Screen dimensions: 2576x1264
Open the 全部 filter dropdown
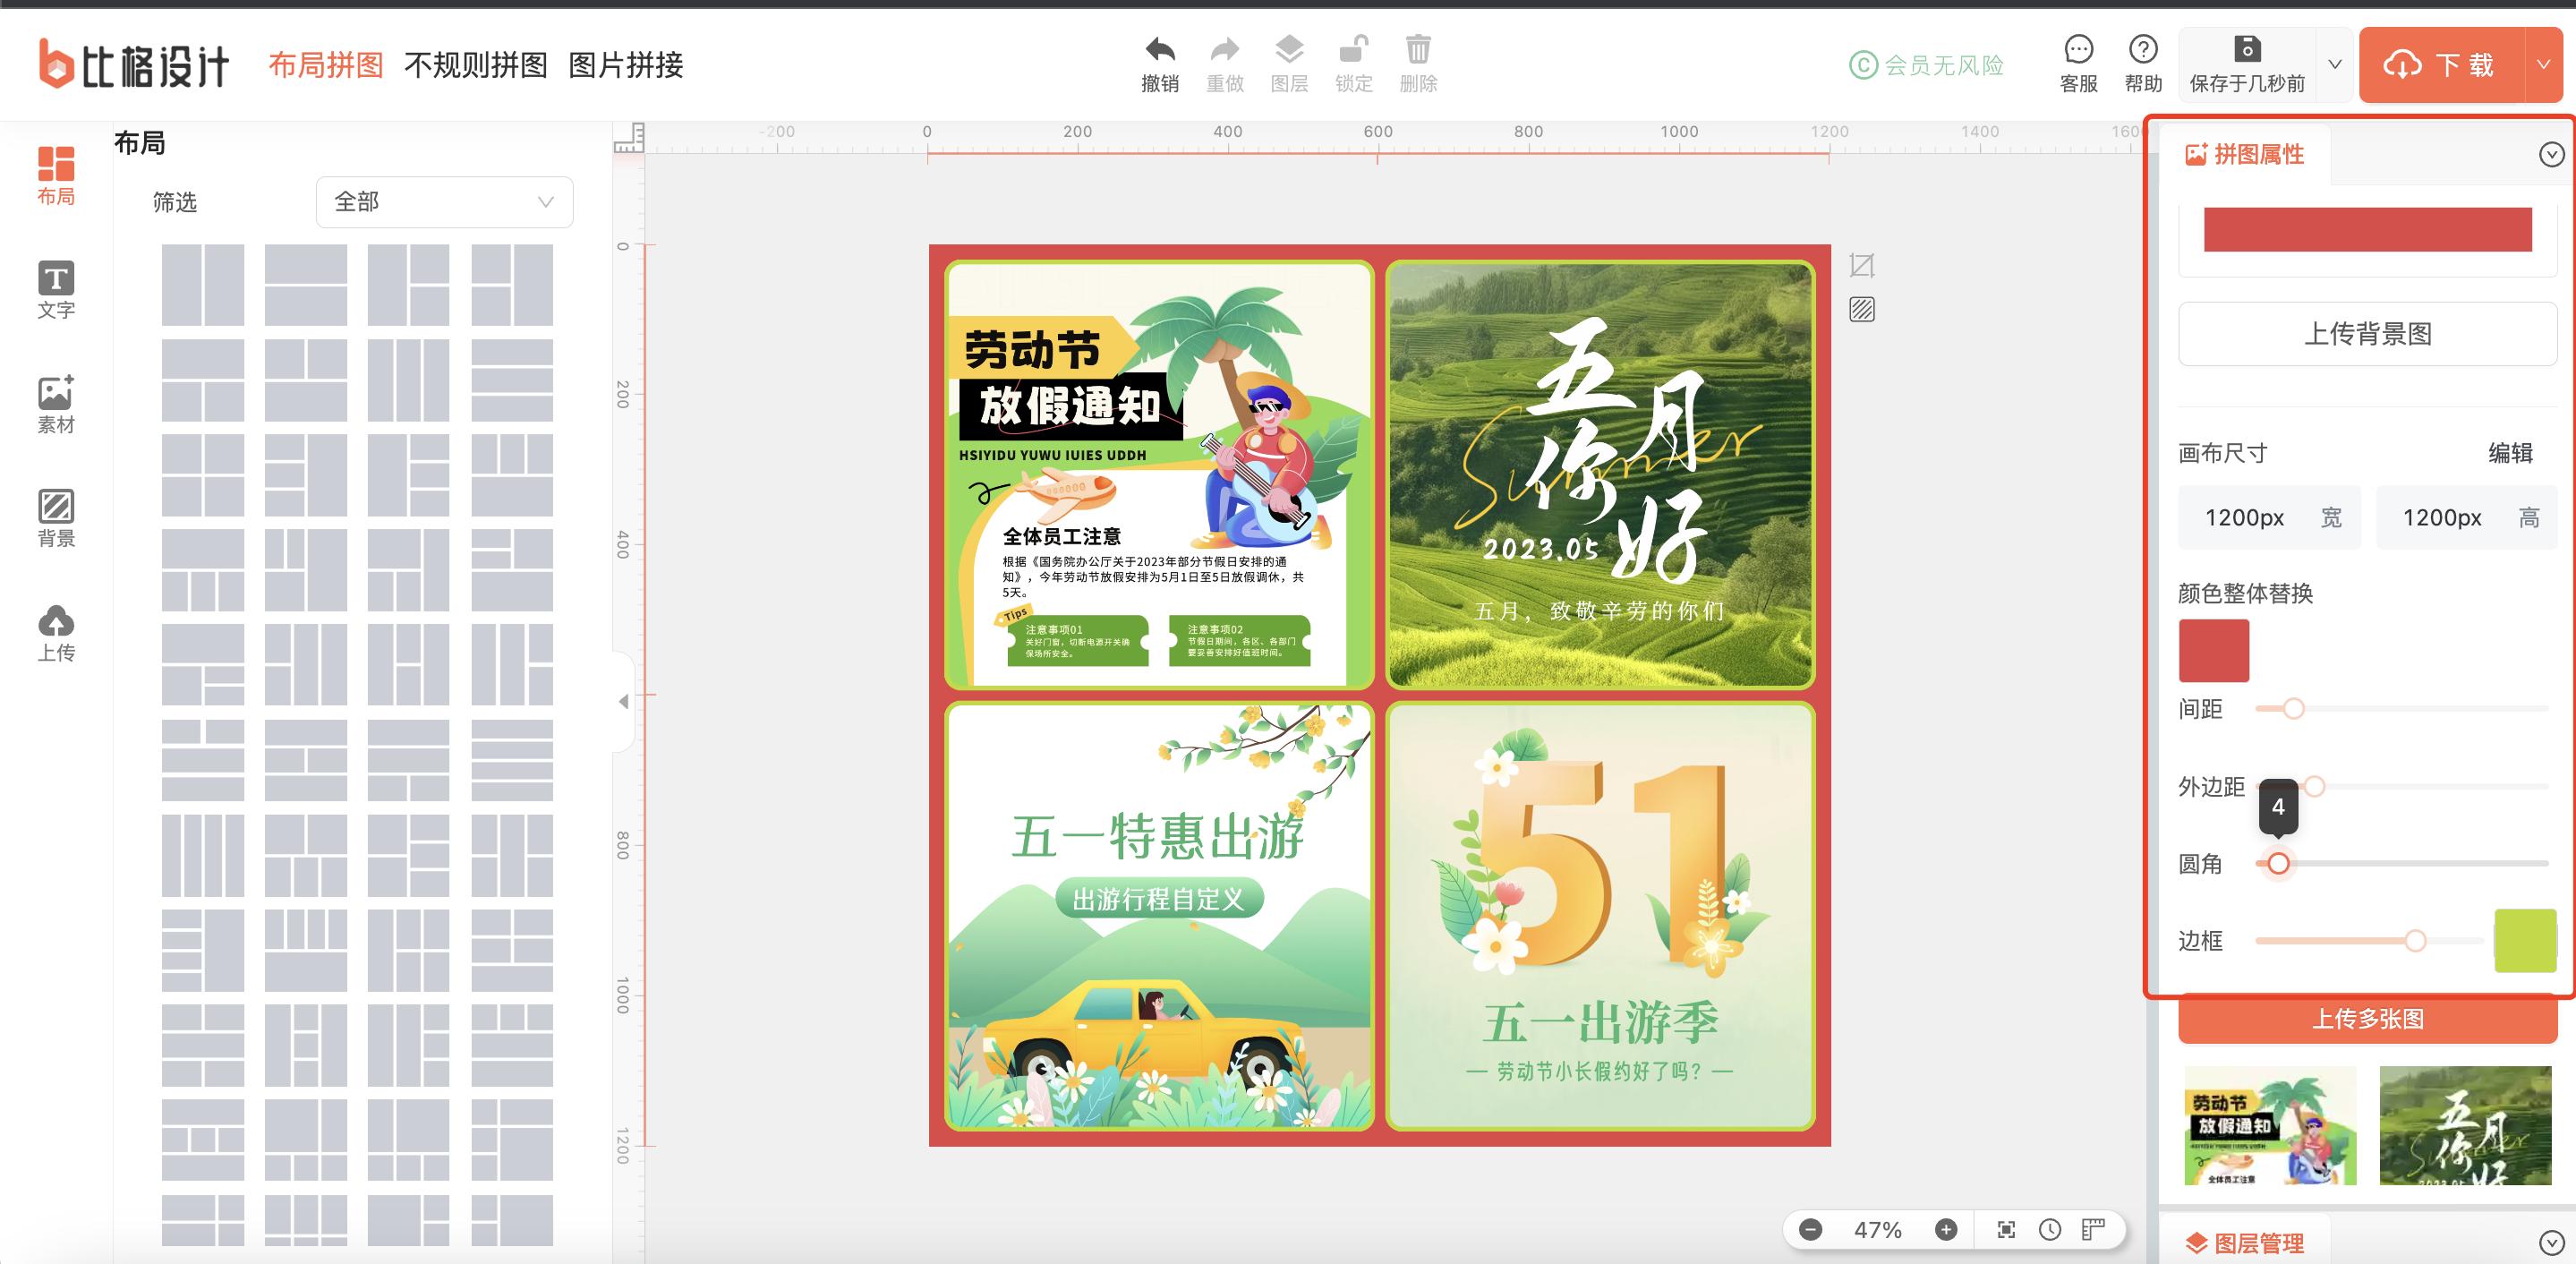point(444,201)
